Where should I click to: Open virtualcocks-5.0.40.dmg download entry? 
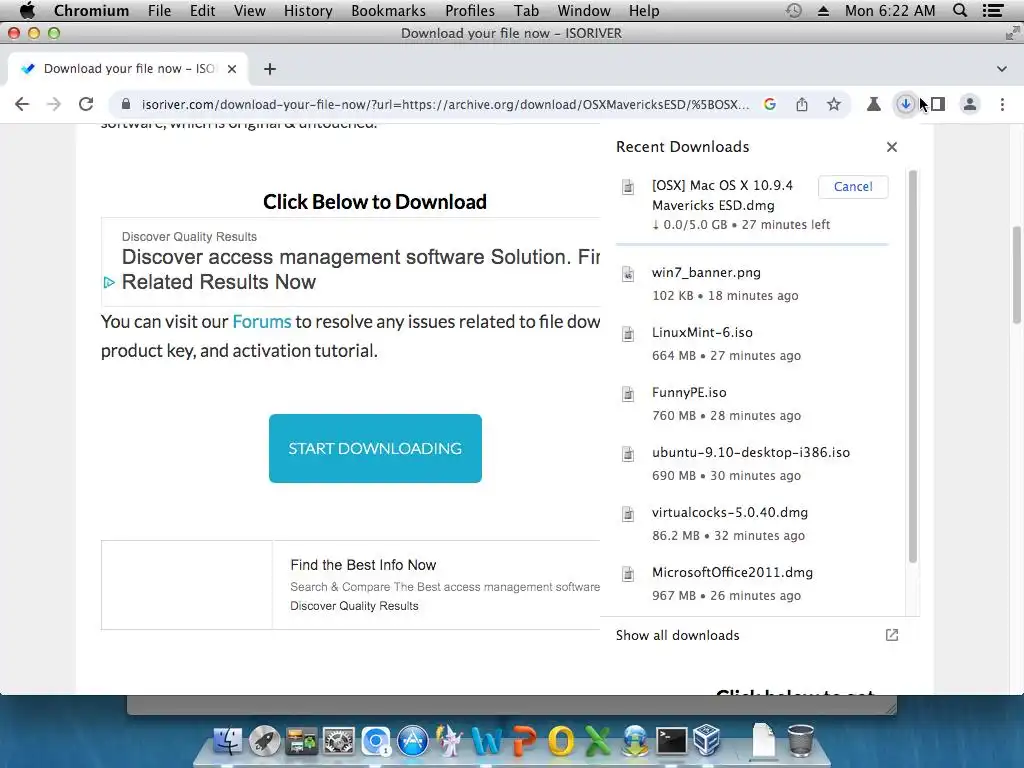coord(752,524)
